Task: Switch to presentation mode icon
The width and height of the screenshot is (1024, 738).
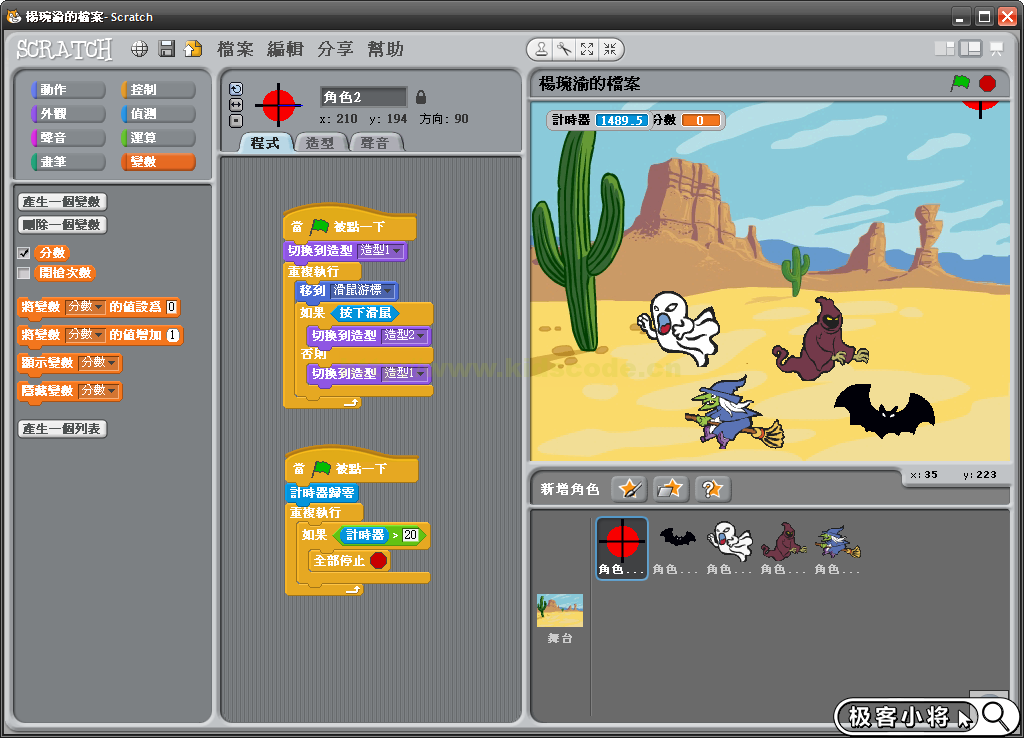Action: pyautogui.click(x=996, y=48)
